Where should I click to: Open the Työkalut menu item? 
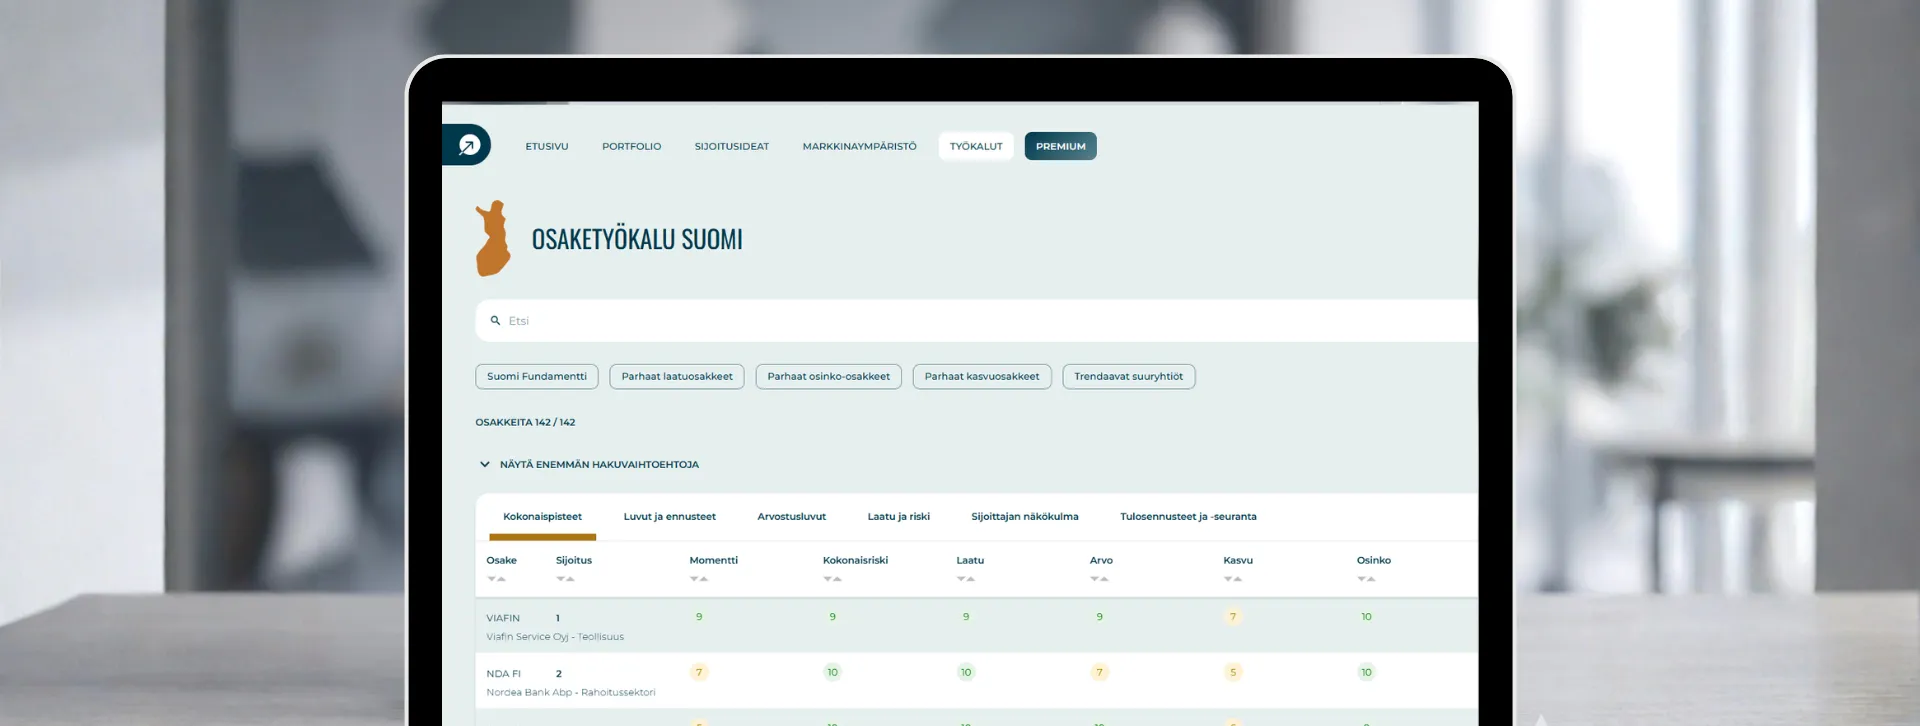coord(976,146)
